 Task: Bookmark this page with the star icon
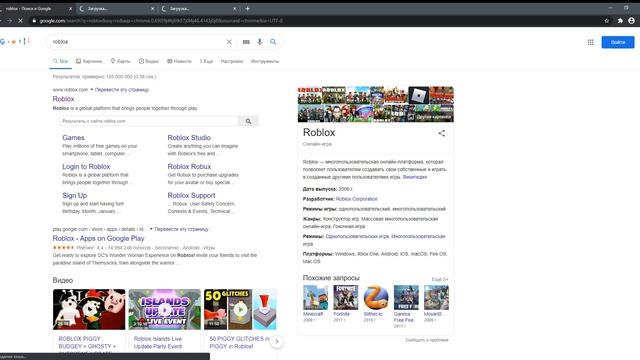pyautogui.click(x=607, y=20)
